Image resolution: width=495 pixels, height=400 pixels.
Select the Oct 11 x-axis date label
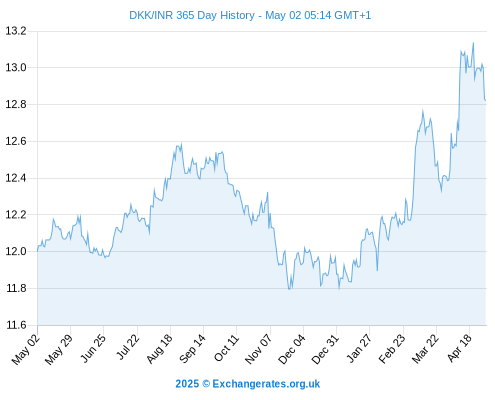click(x=226, y=348)
